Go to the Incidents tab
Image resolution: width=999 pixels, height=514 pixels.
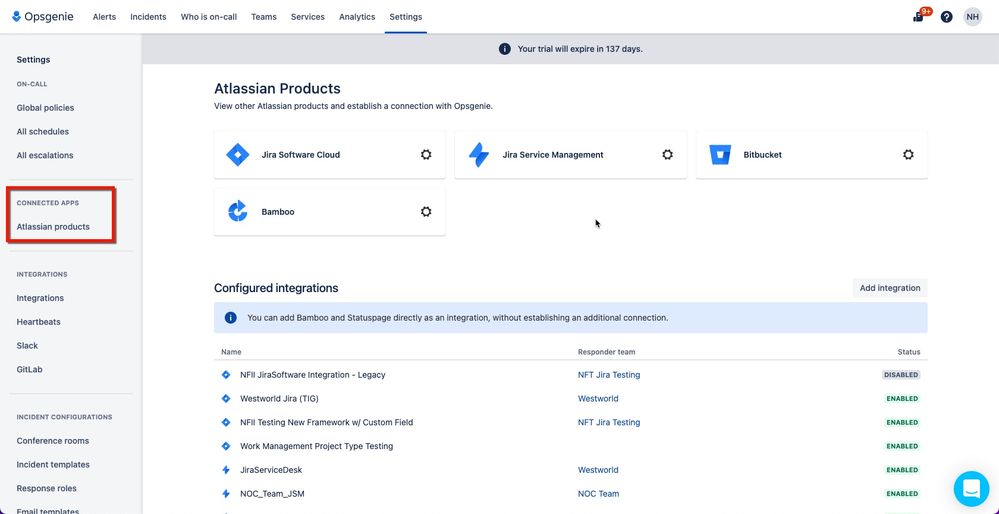click(x=148, y=17)
